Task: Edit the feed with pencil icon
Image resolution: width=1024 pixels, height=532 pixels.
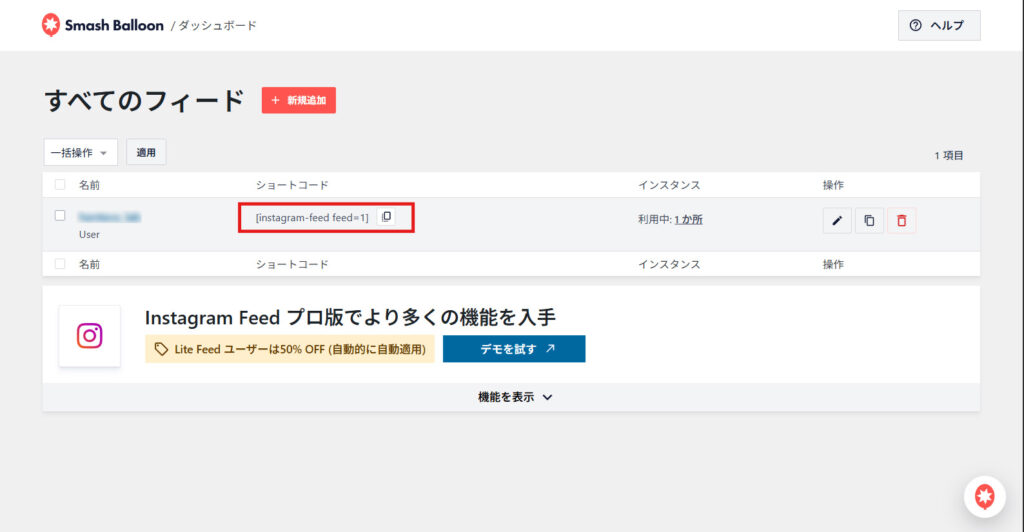Action: coord(837,221)
